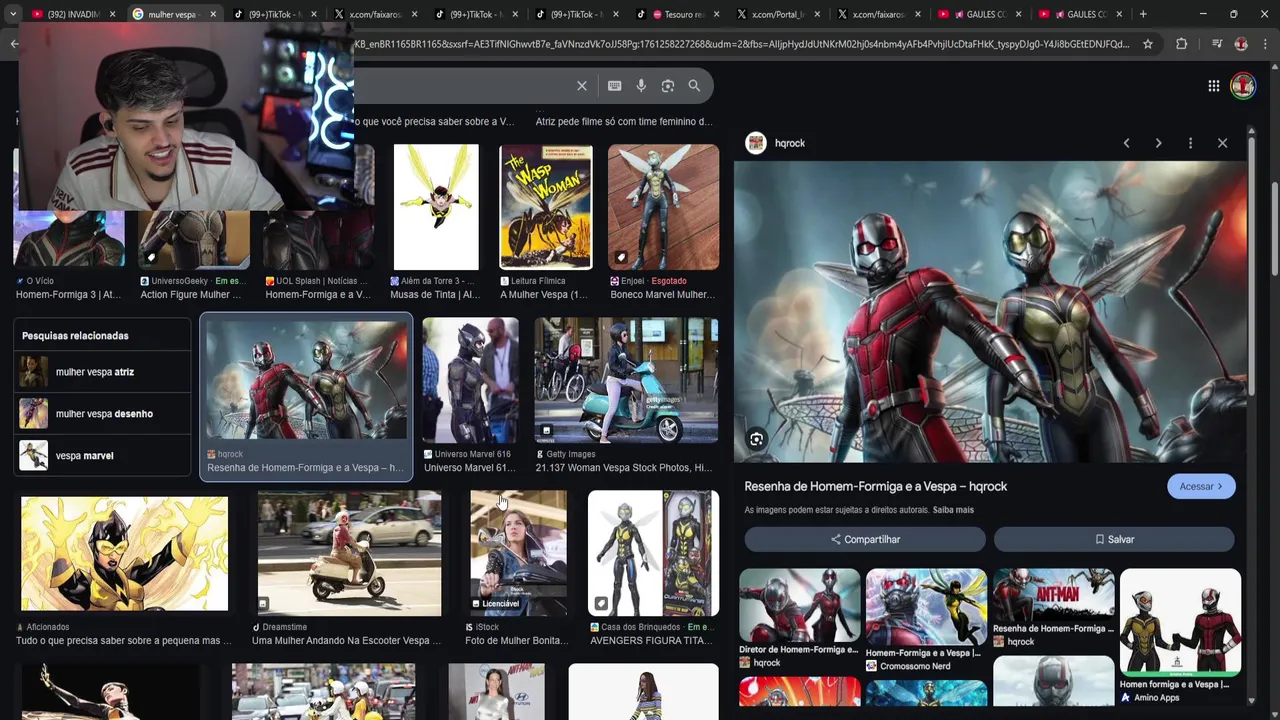The image size is (1280, 720).
Task: Open the preview panel three-dot options menu
Action: pos(1190,143)
